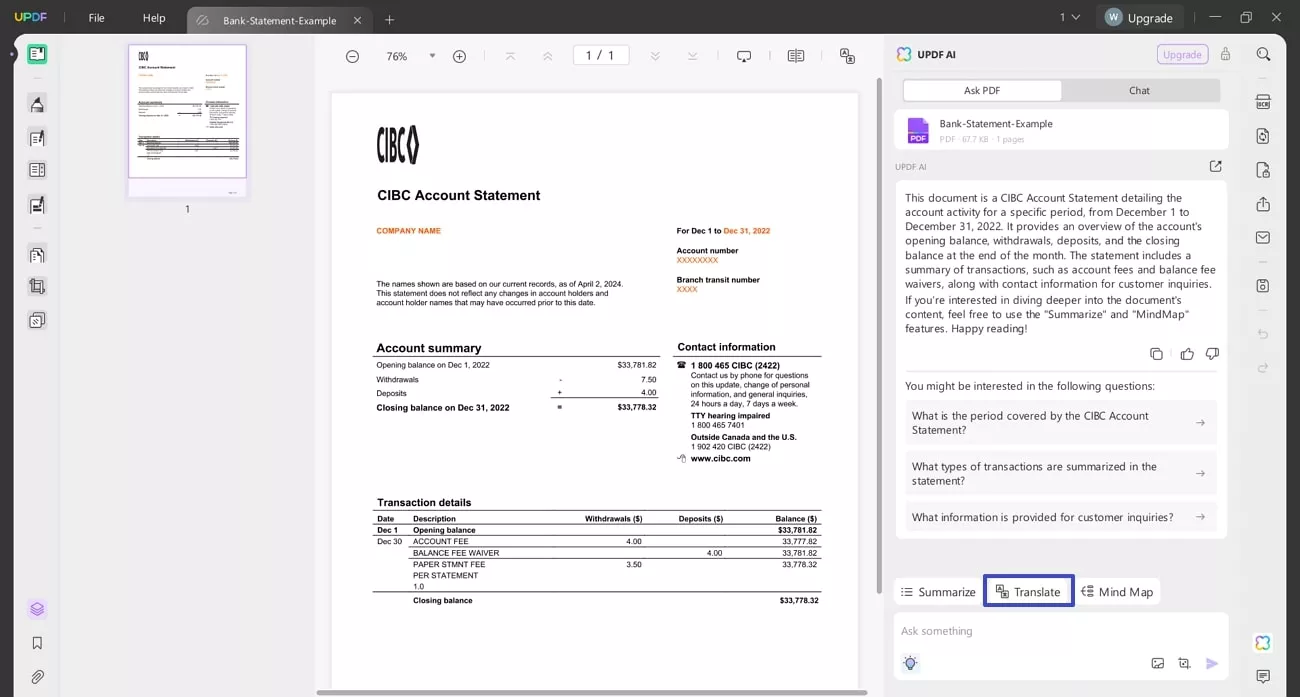This screenshot has width=1300, height=697.
Task: Send the AI message
Action: tap(1212, 663)
